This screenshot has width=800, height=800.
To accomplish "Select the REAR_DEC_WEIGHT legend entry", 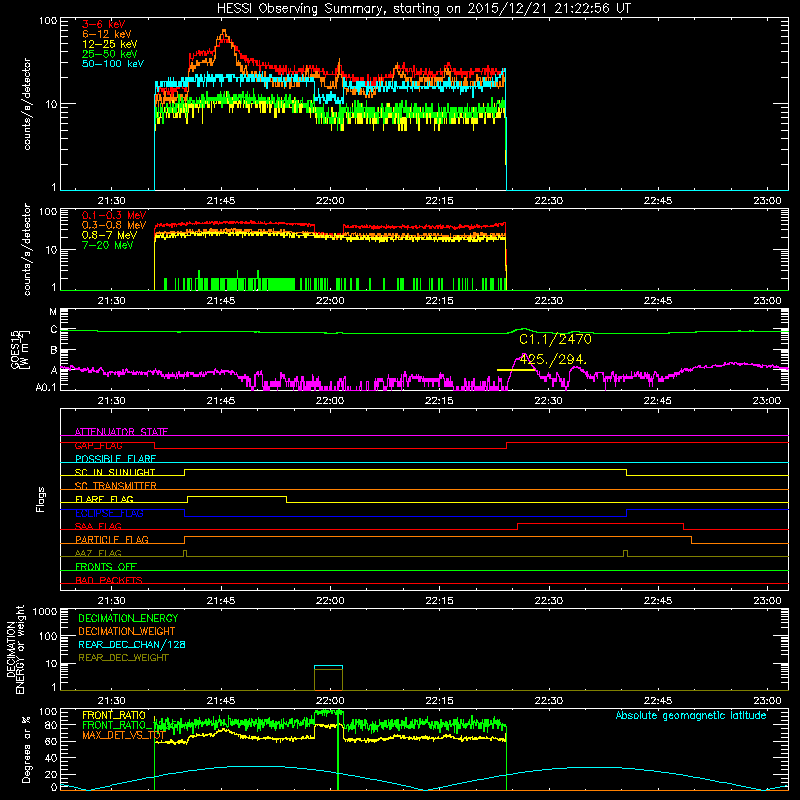I will [123, 658].
